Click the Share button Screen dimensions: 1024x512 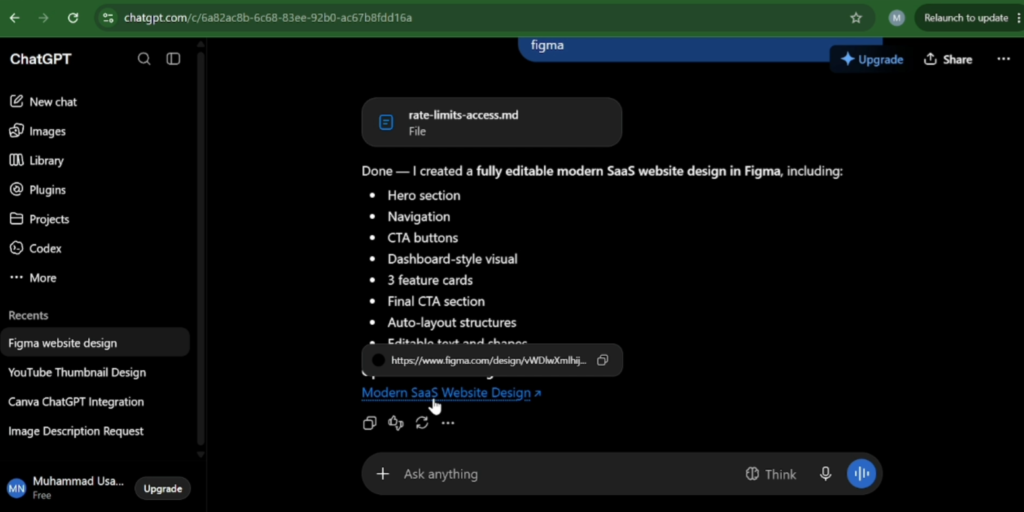(x=948, y=59)
